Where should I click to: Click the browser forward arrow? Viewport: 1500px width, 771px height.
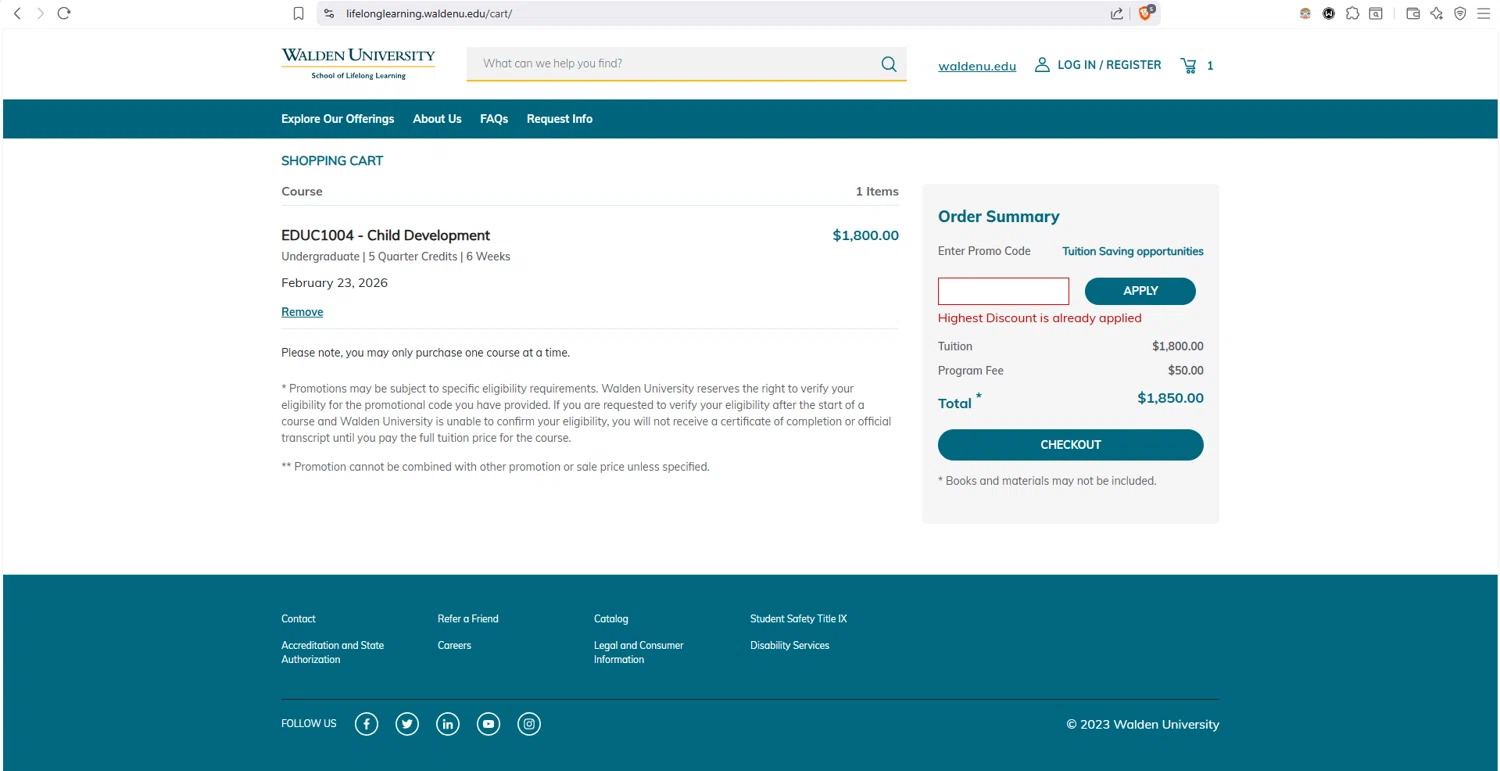(x=40, y=13)
